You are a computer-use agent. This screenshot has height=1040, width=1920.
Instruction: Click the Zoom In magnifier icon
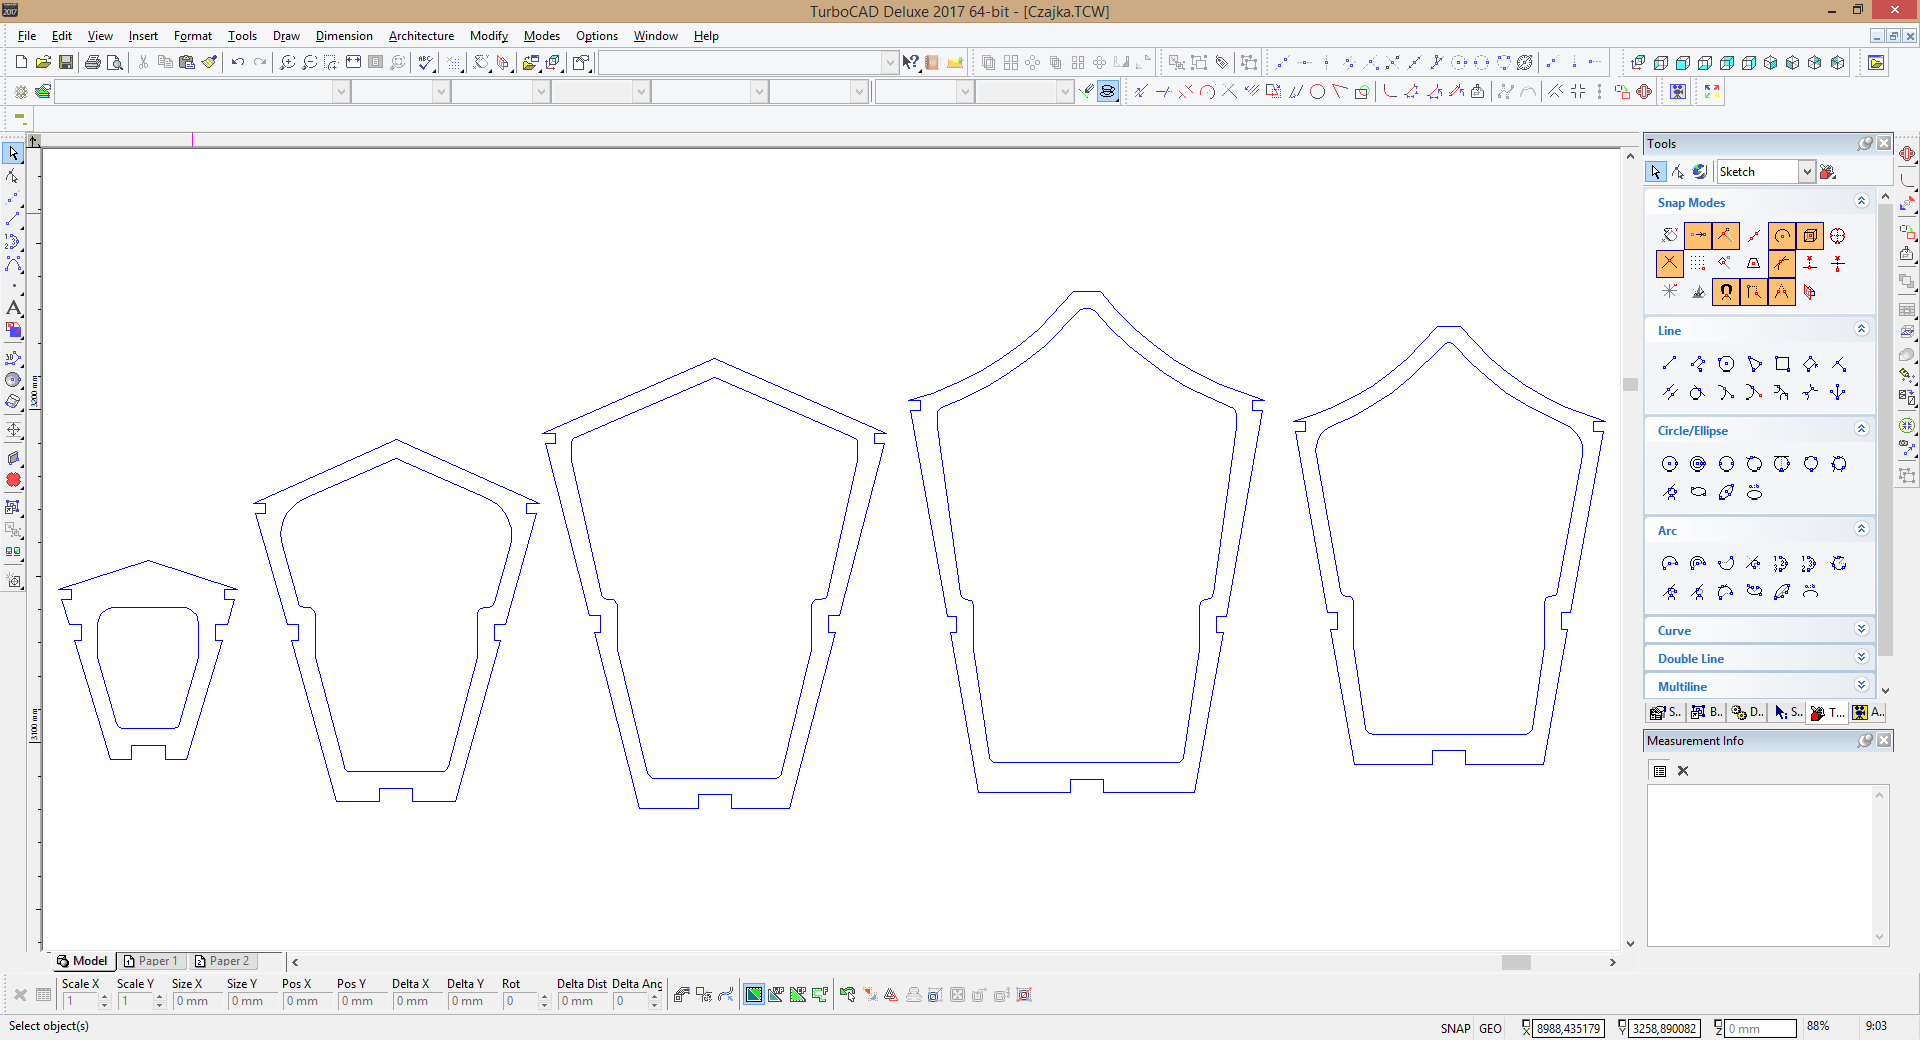click(x=287, y=62)
